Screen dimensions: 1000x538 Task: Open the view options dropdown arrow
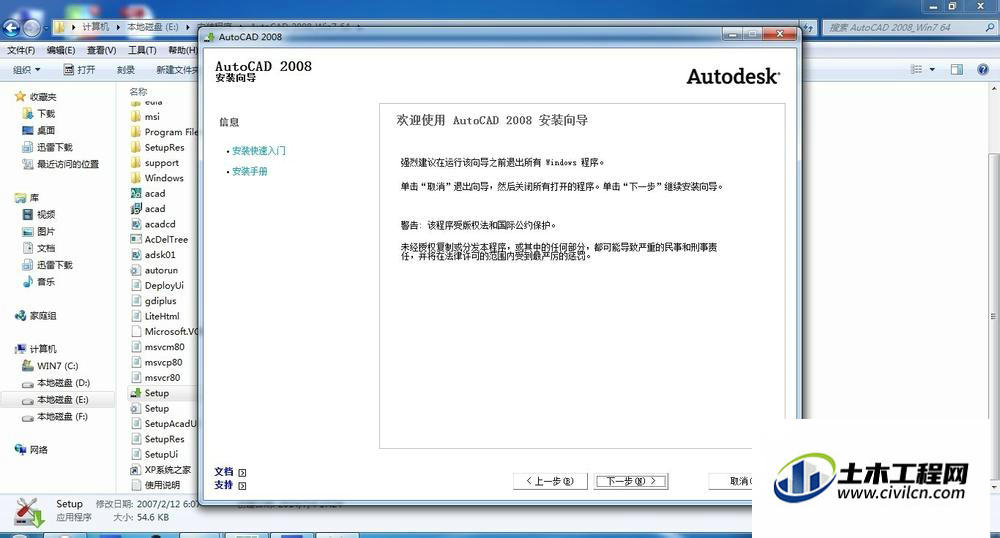tap(932, 69)
